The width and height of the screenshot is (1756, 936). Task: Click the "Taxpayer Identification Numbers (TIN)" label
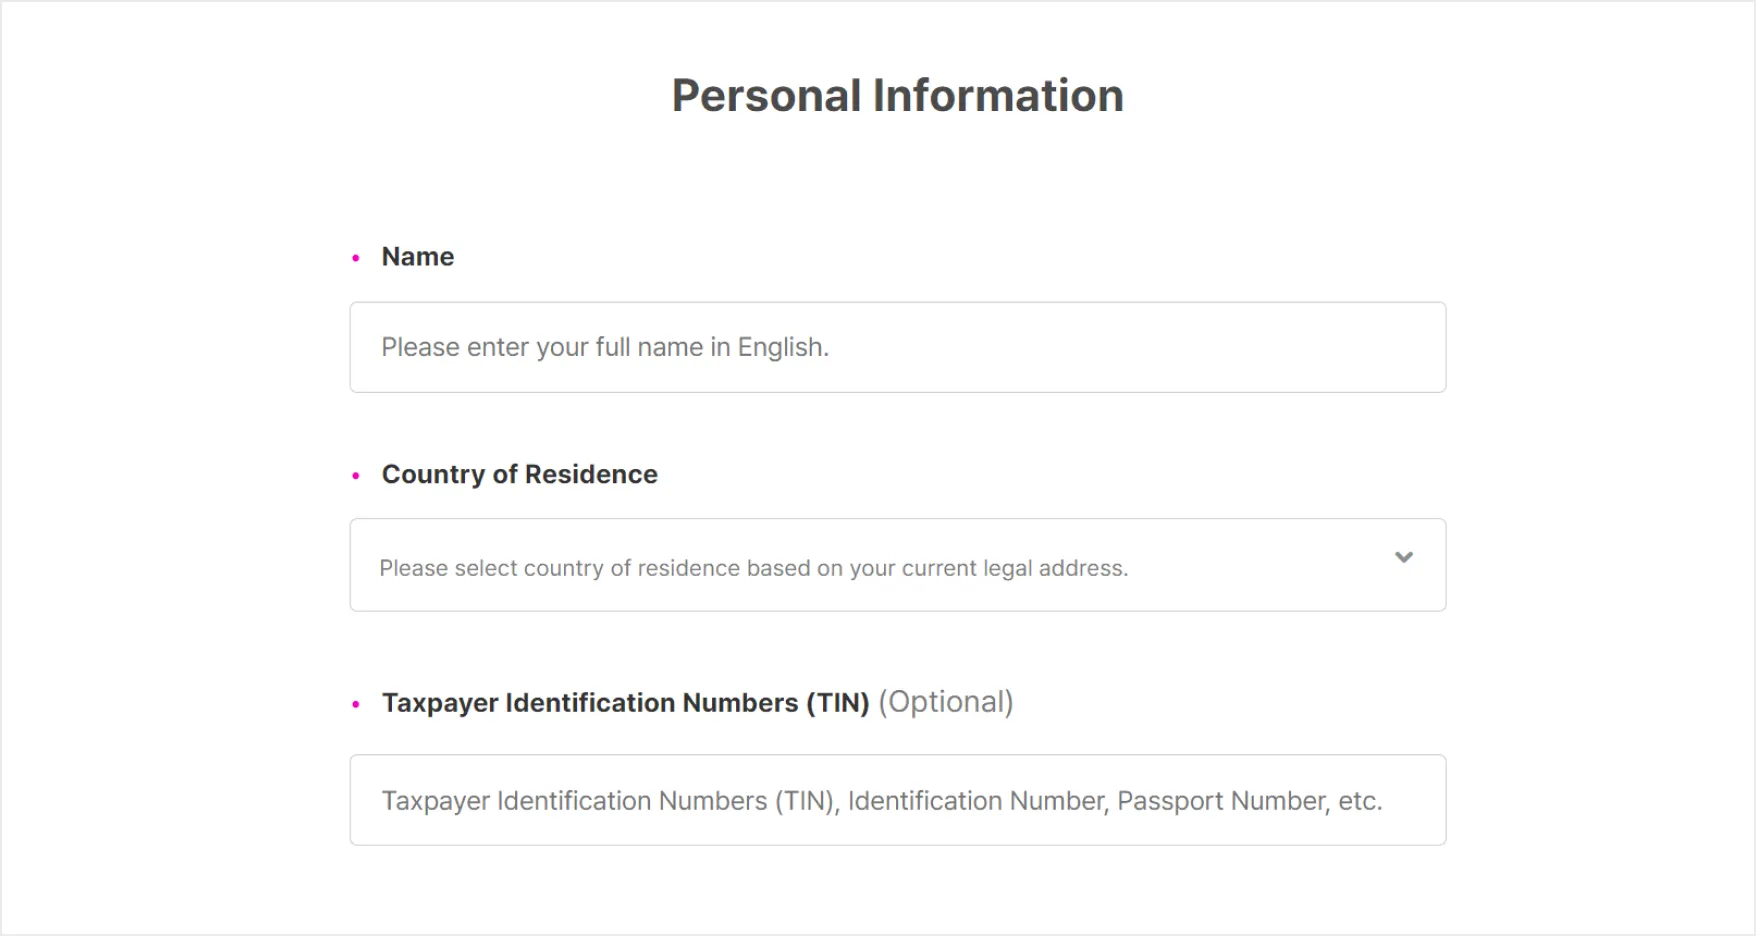tap(625, 703)
